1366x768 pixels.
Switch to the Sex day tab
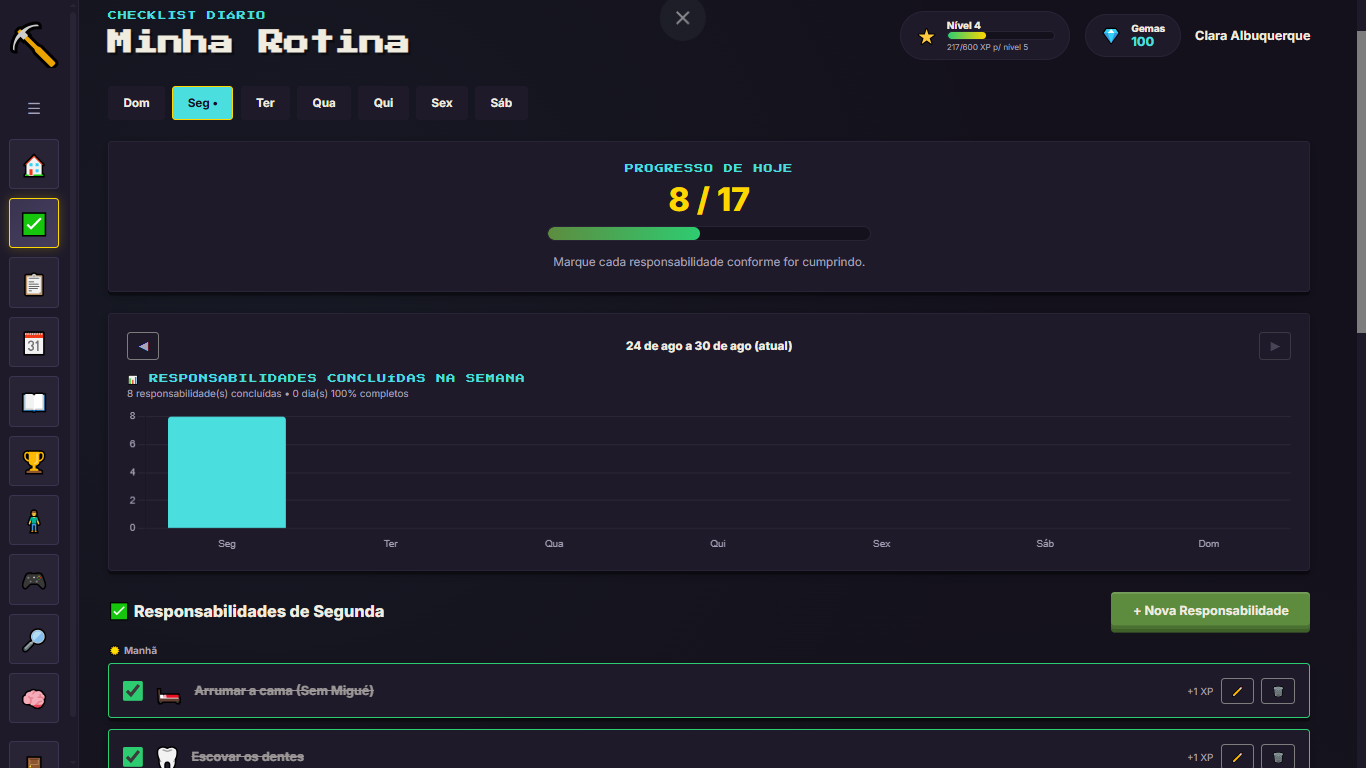442,103
